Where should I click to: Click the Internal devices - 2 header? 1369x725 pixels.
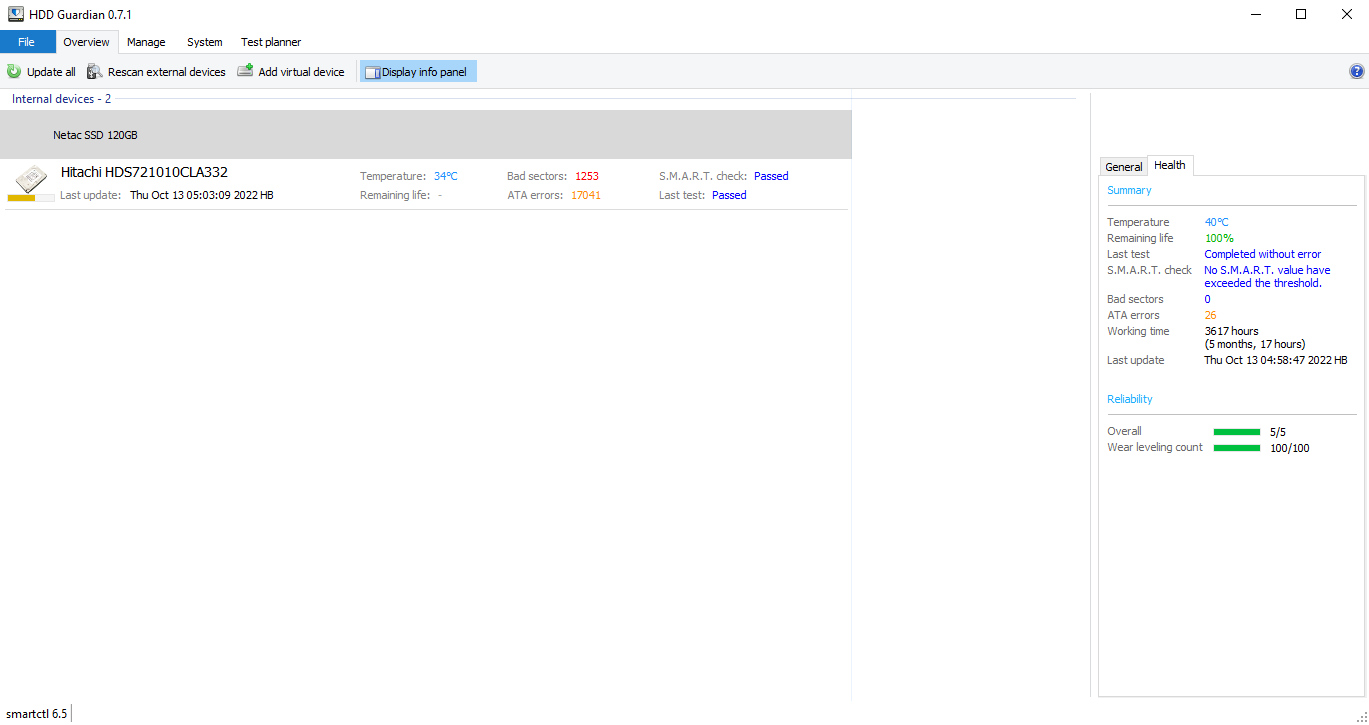tap(61, 99)
